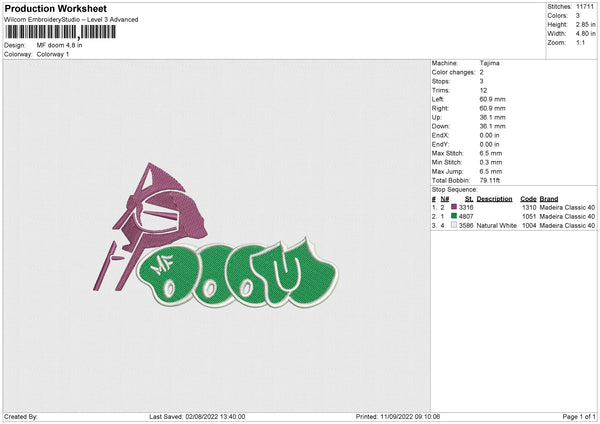Click the thread code 1004
Viewport: 600px width, 424px height.
pos(529,226)
